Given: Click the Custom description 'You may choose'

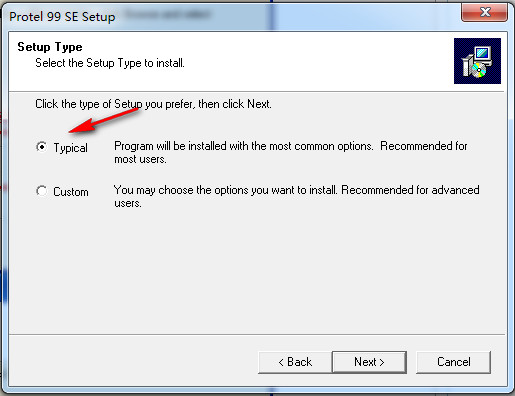Looking at the screenshot, I should [x=297, y=196].
